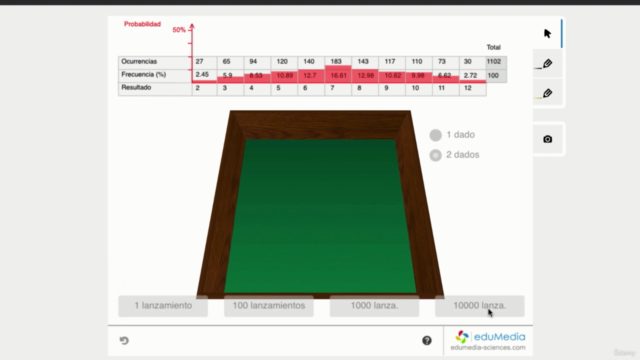Viewport: 640px width, 360px height.
Task: Click the Resultado cell showing 7
Action: (338, 89)
